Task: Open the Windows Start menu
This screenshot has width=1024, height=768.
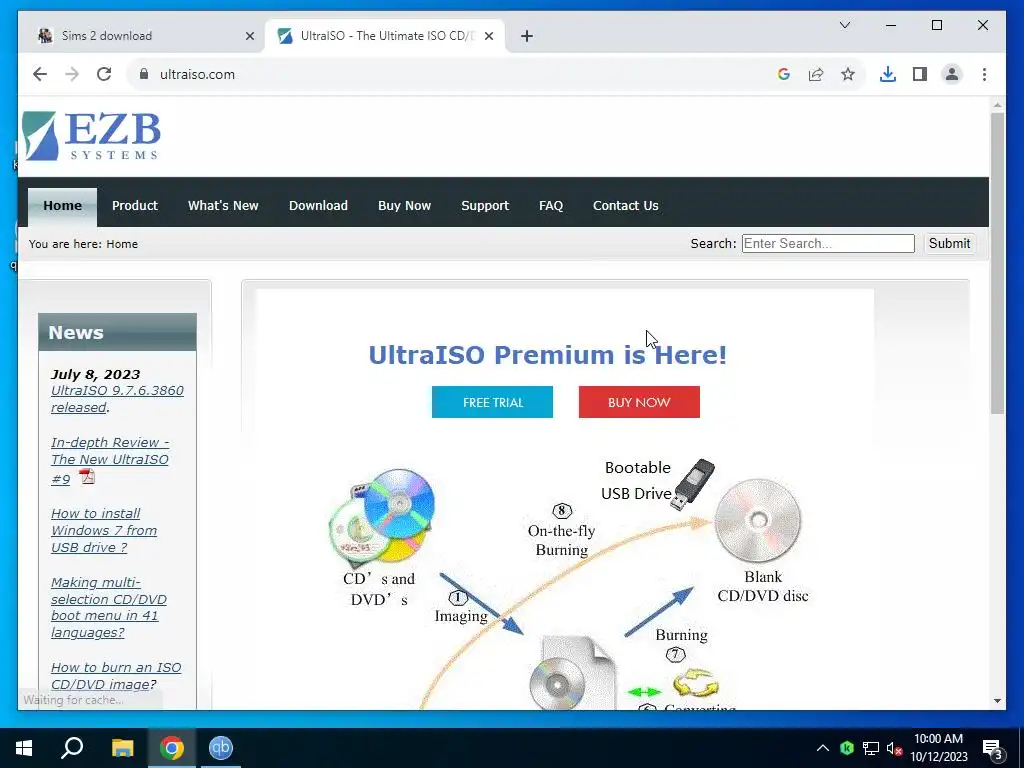Action: [x=24, y=748]
